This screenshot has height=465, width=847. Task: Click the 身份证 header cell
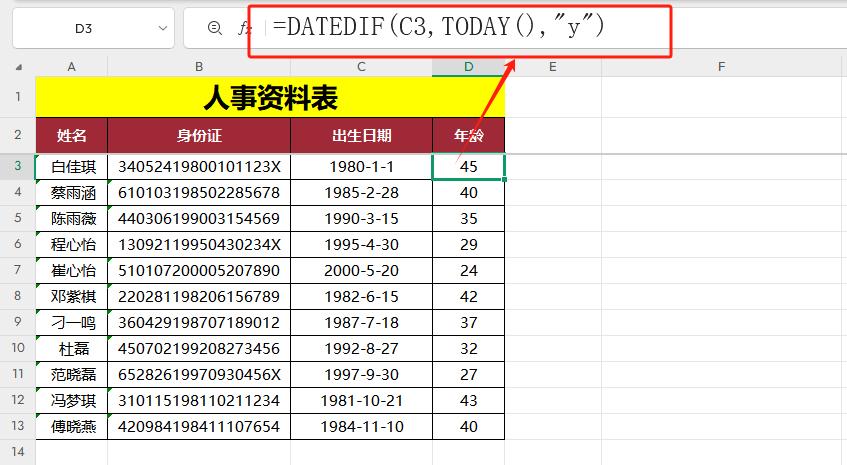199,136
